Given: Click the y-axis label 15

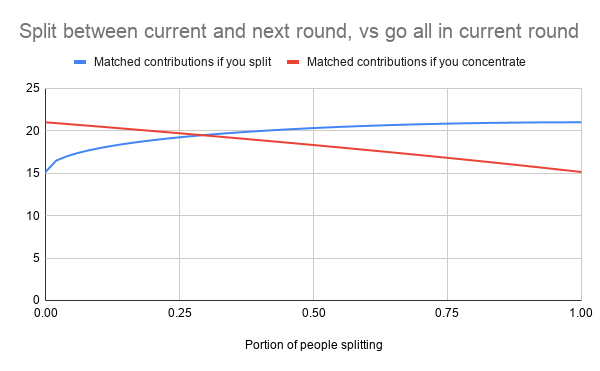Looking at the screenshot, I should [x=33, y=173].
